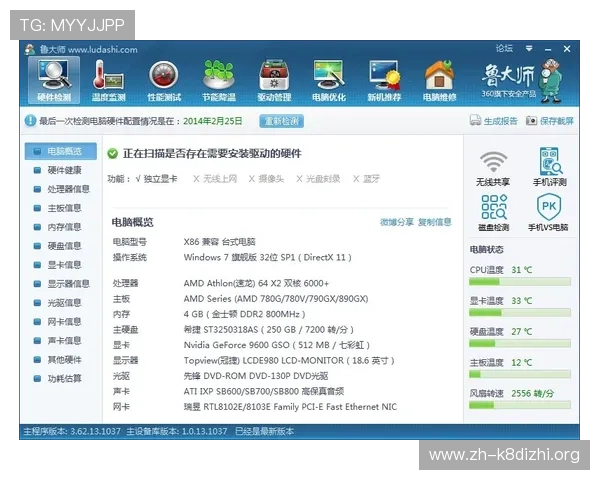Open 性能测试 performance test
Screen dimensions: 600x480
(164, 80)
